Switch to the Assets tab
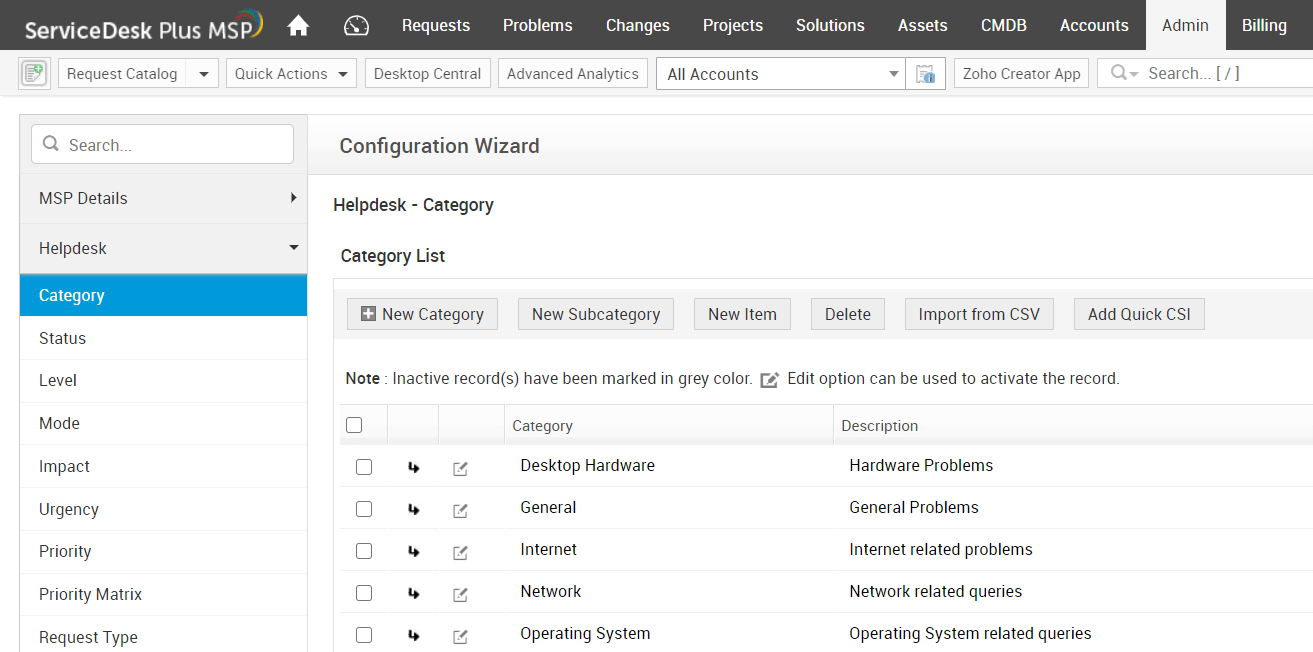 point(922,26)
